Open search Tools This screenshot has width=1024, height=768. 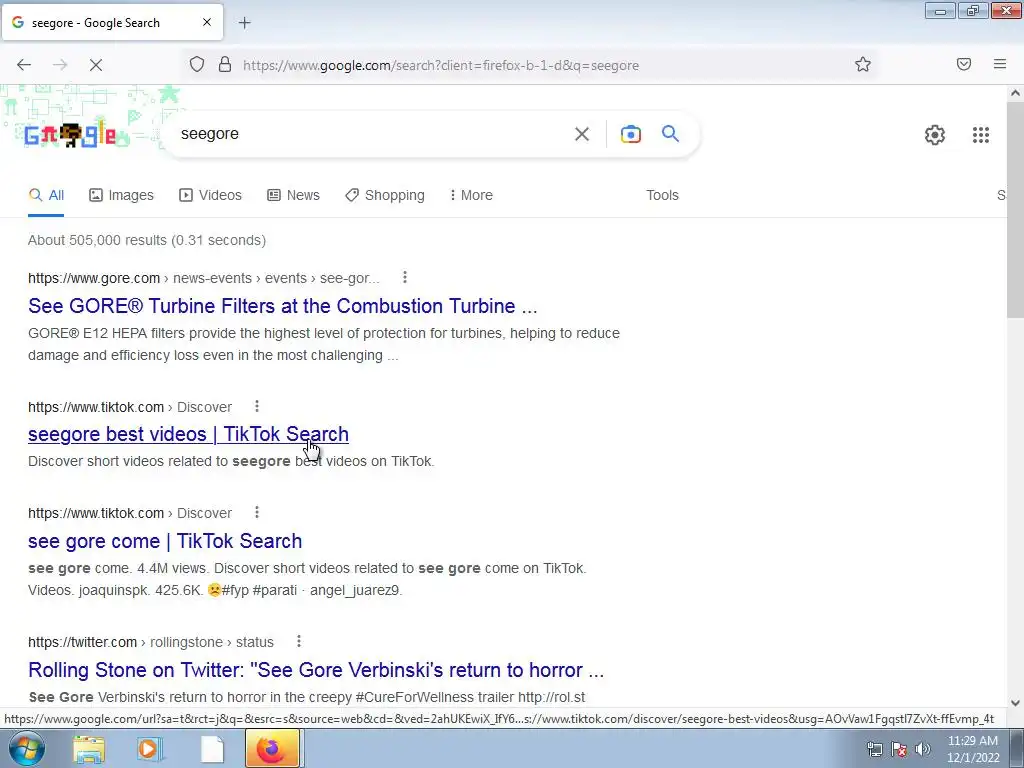[662, 195]
